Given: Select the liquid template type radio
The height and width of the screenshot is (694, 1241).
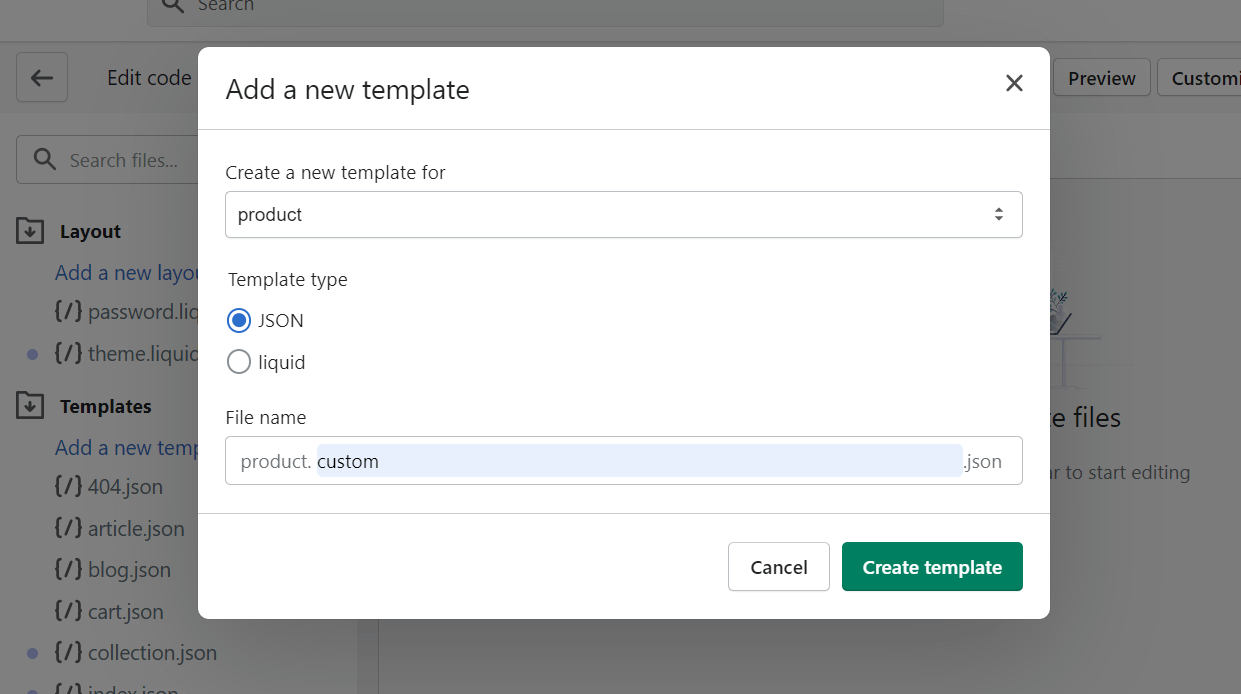Looking at the screenshot, I should [239, 362].
